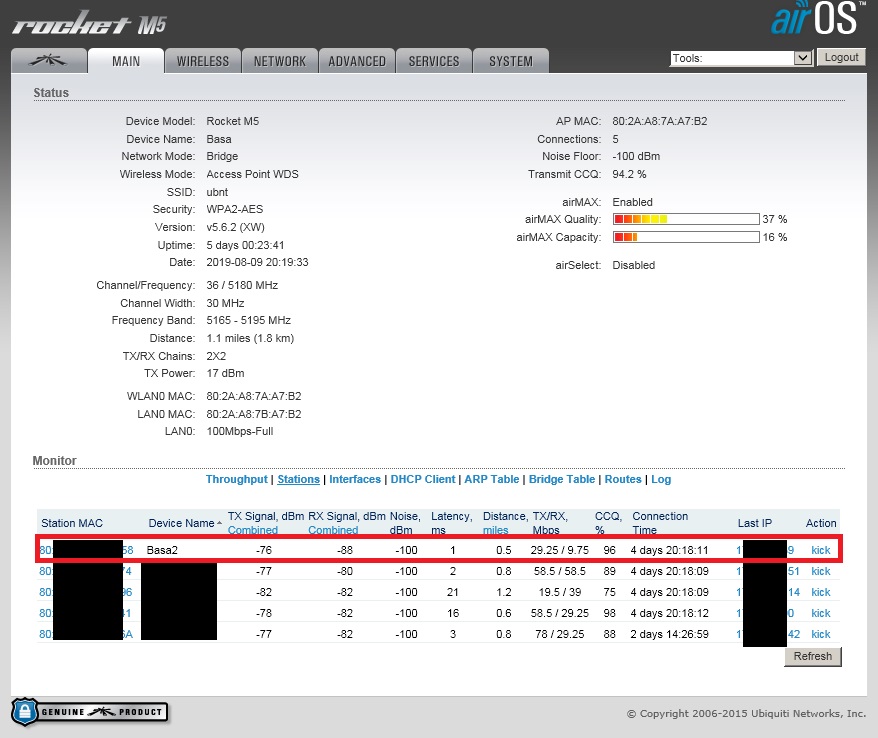
Task: Expand the Tools dropdown
Action: [741, 58]
